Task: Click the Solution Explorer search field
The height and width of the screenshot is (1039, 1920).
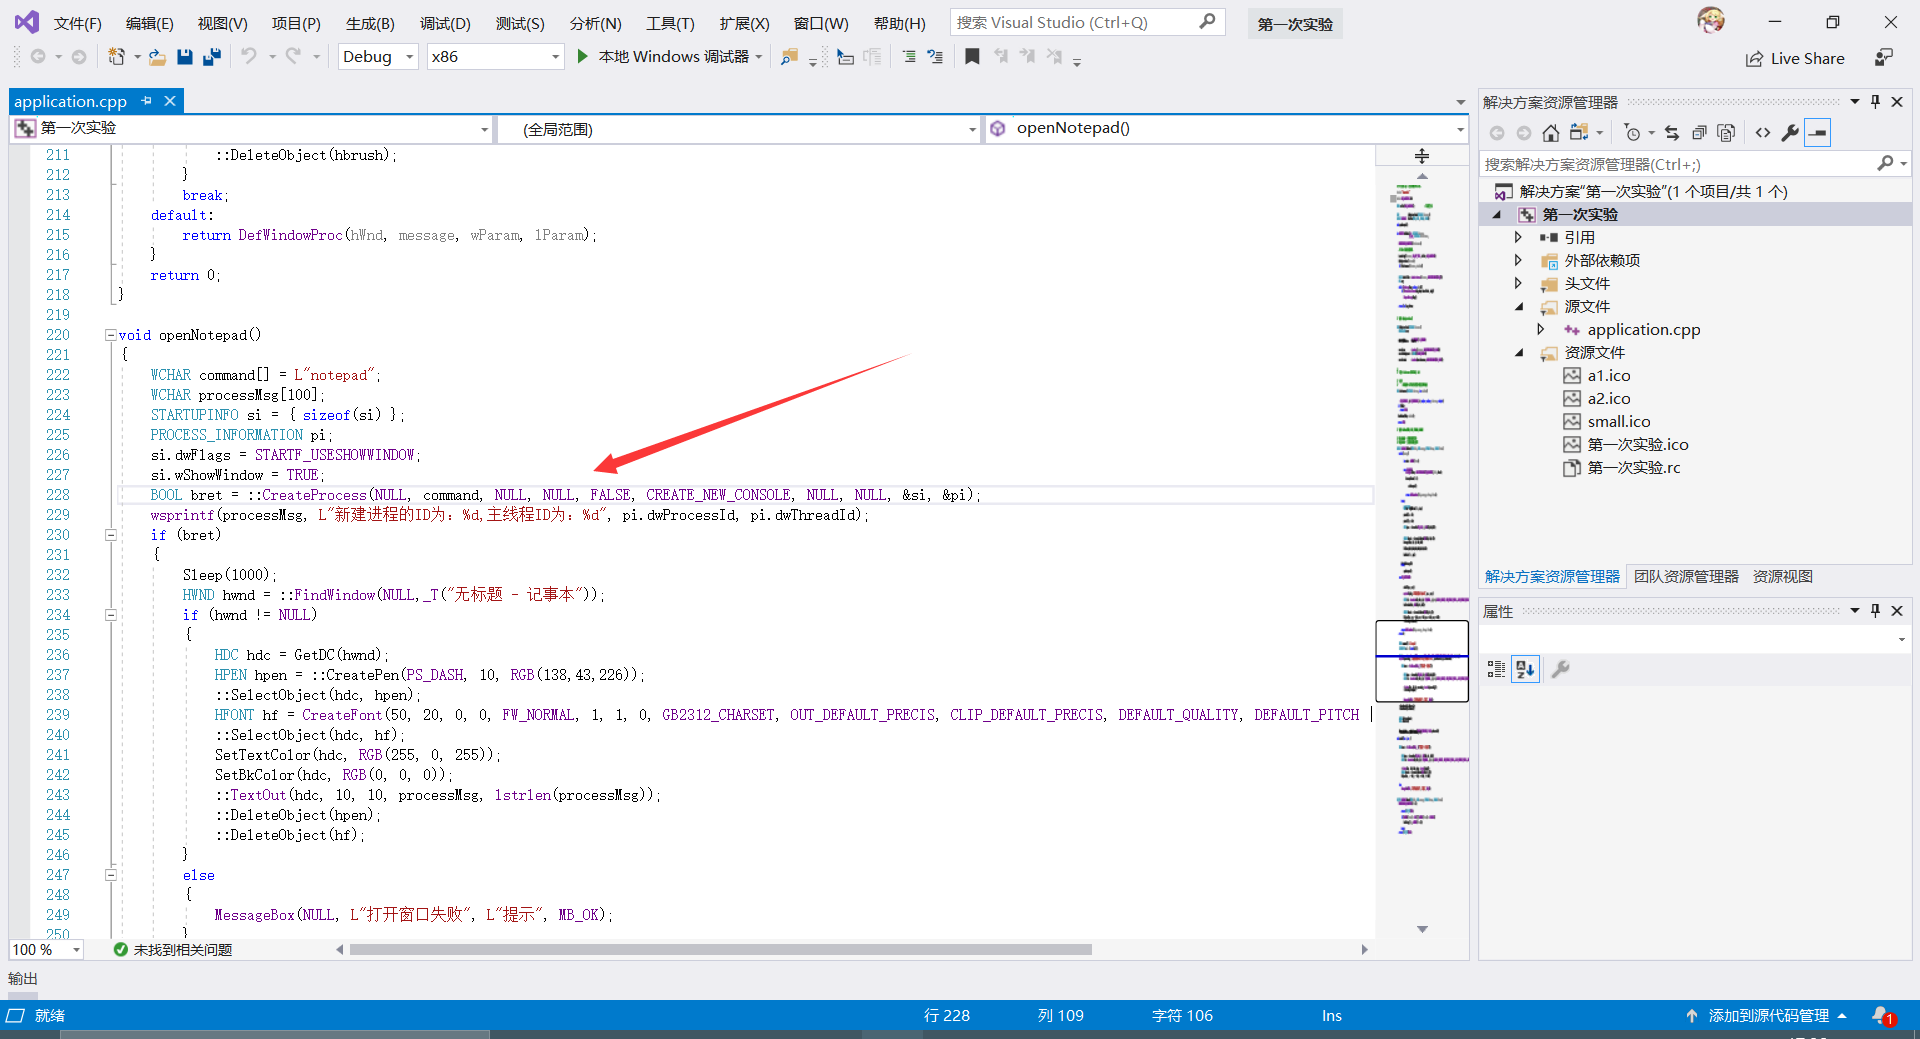Action: (1694, 164)
